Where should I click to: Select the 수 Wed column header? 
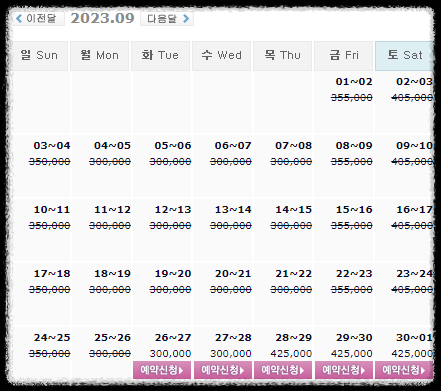point(221,56)
